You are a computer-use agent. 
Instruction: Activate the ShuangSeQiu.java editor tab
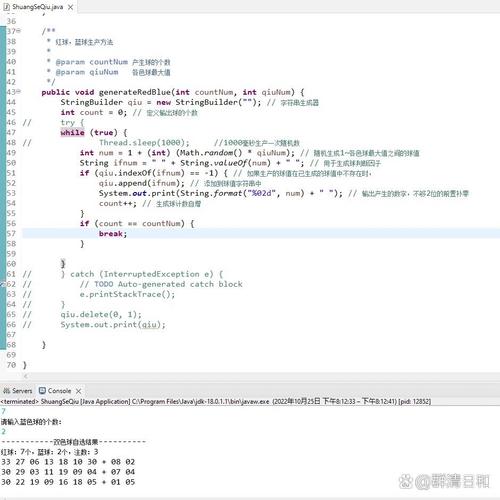point(37,7)
